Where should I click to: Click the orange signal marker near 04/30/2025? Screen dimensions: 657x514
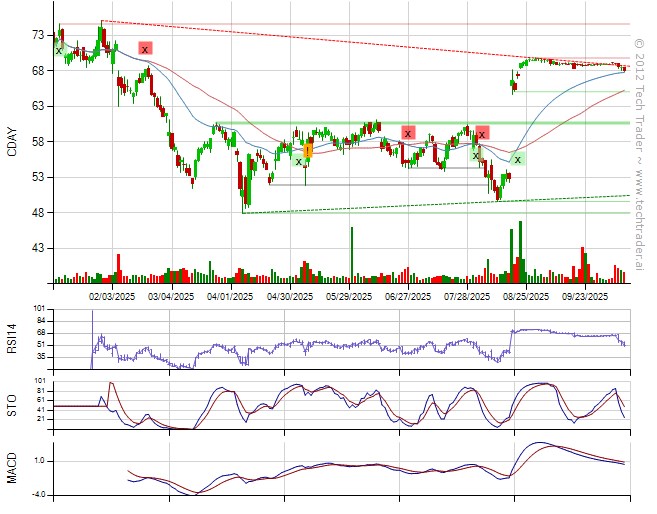point(308,150)
